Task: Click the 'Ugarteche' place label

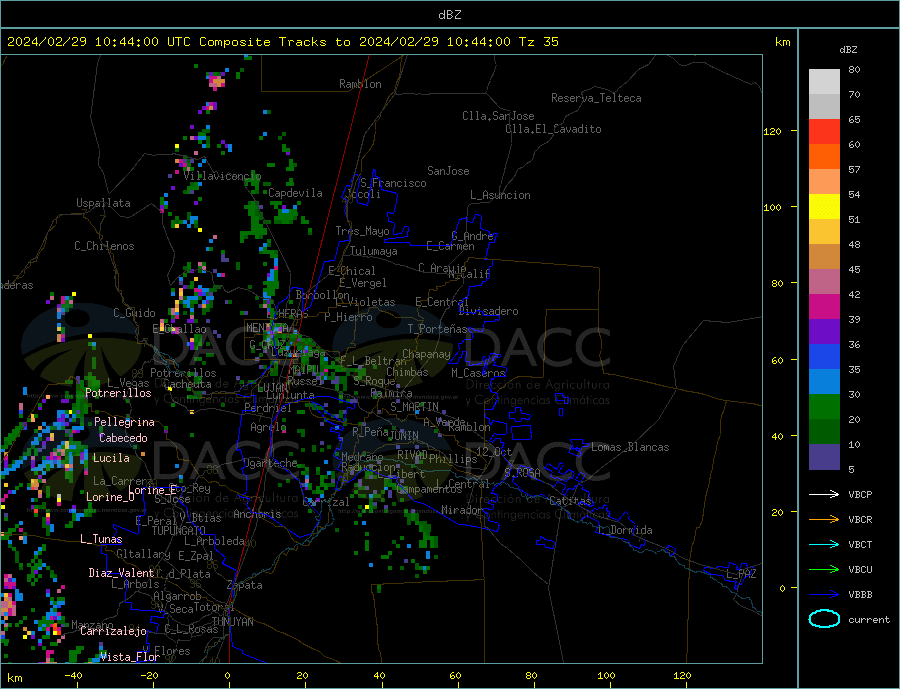Action: [x=270, y=463]
